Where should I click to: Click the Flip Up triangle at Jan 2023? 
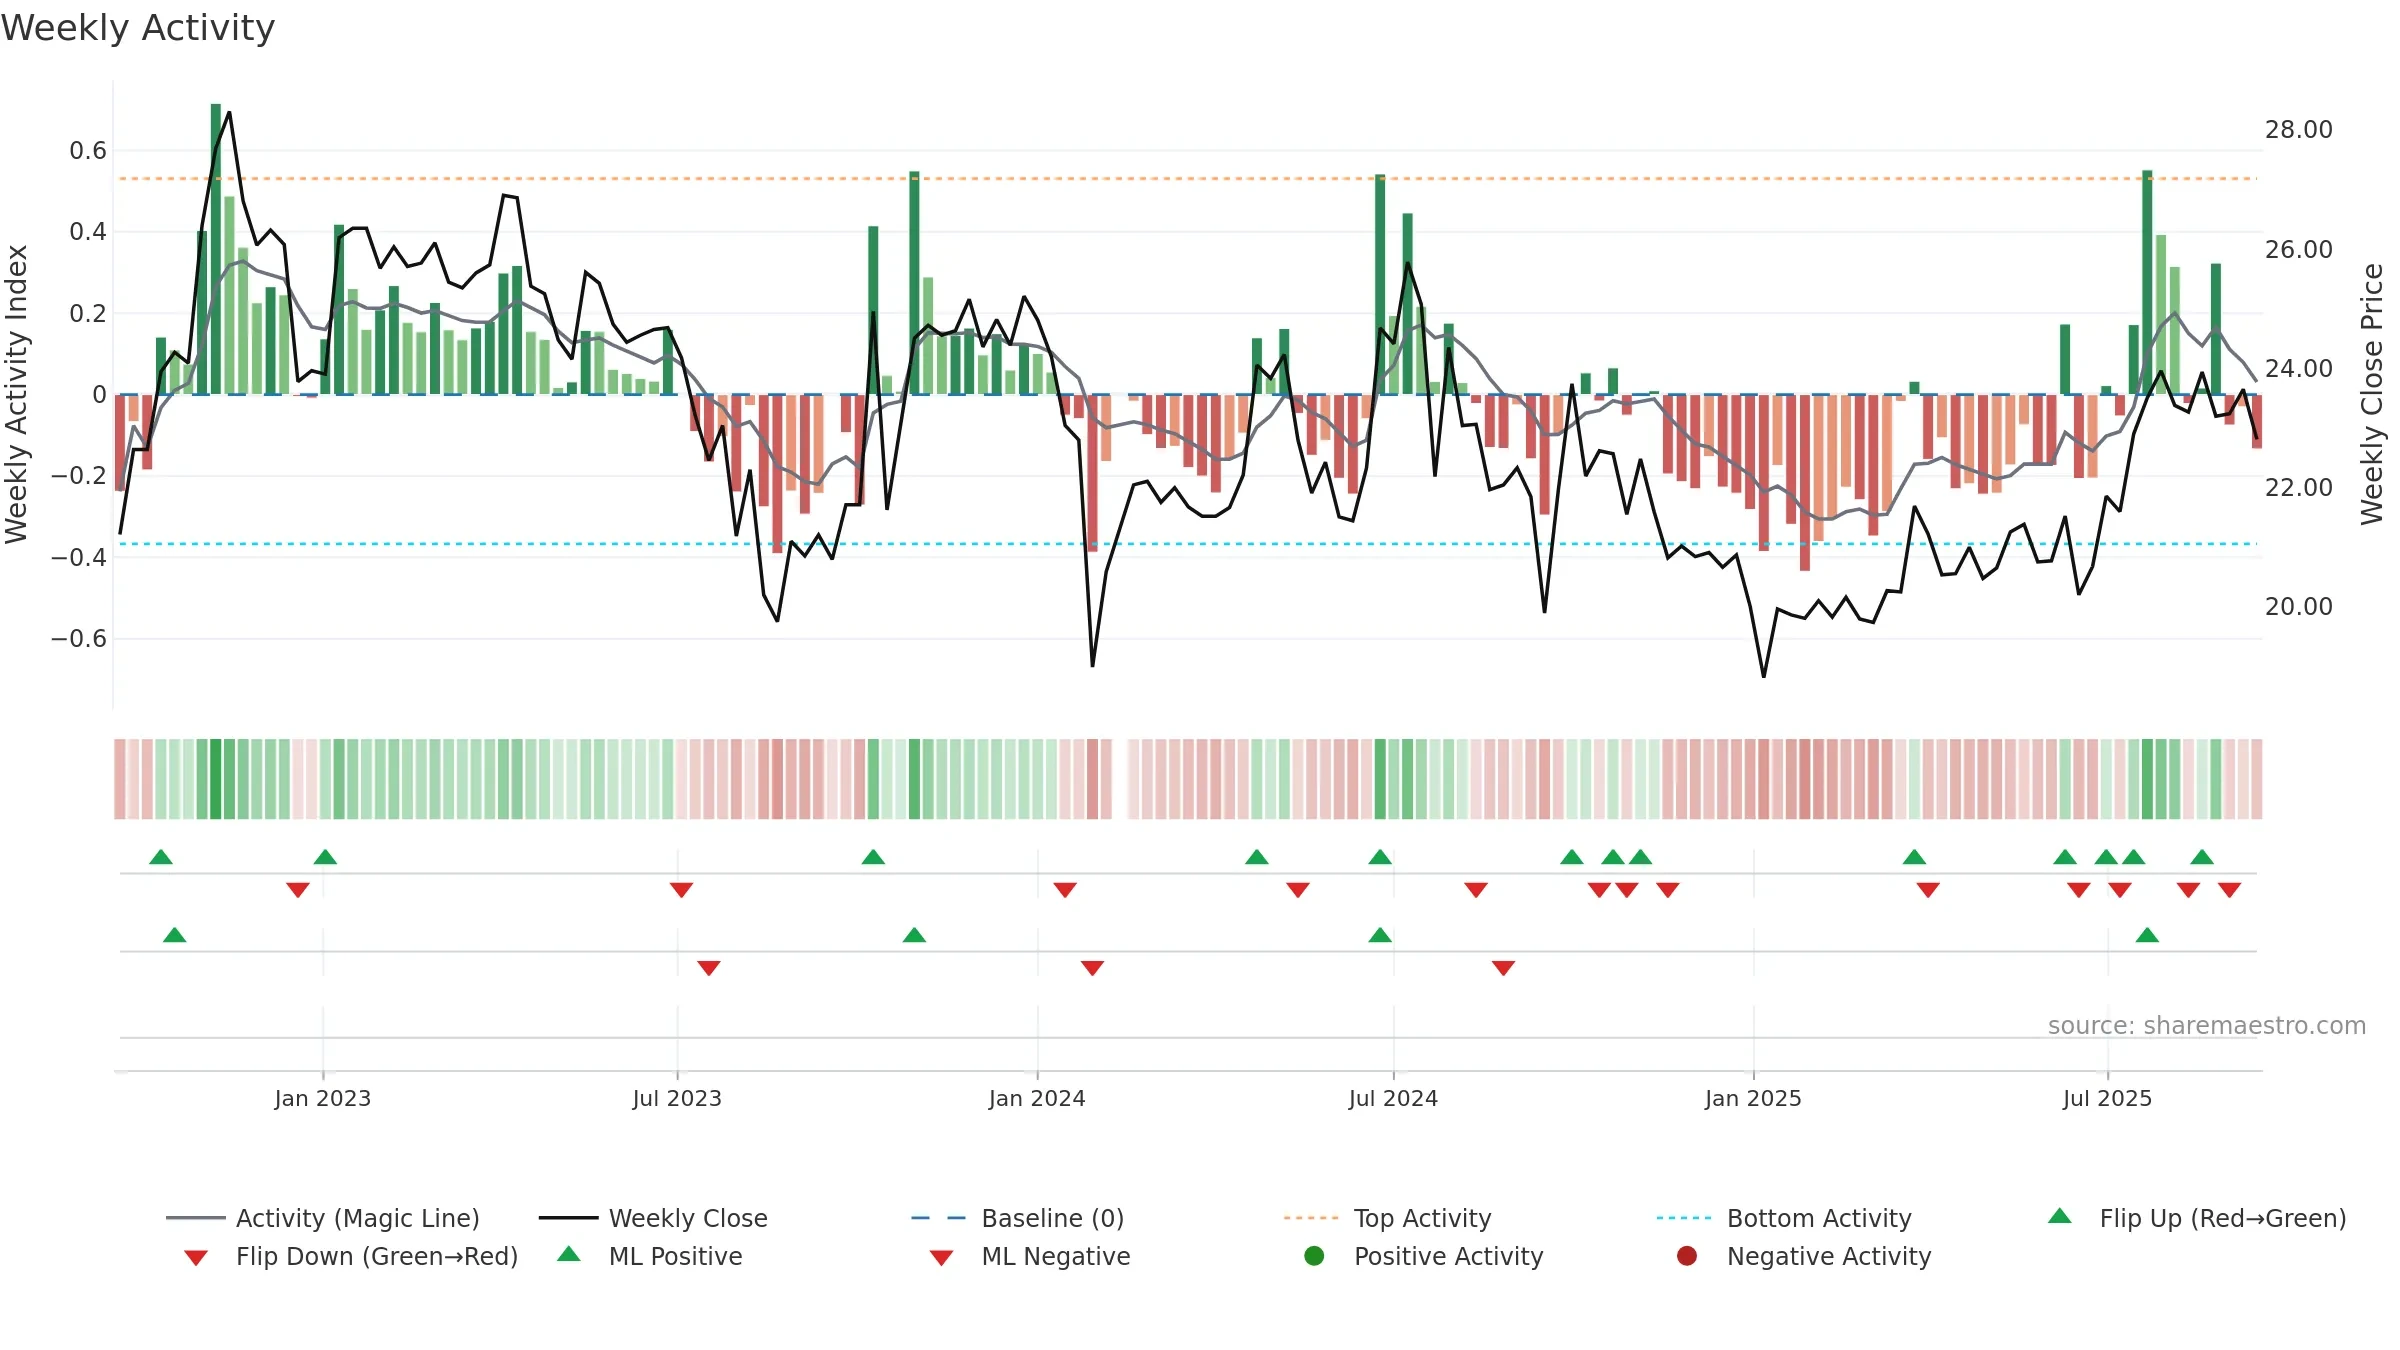[325, 857]
